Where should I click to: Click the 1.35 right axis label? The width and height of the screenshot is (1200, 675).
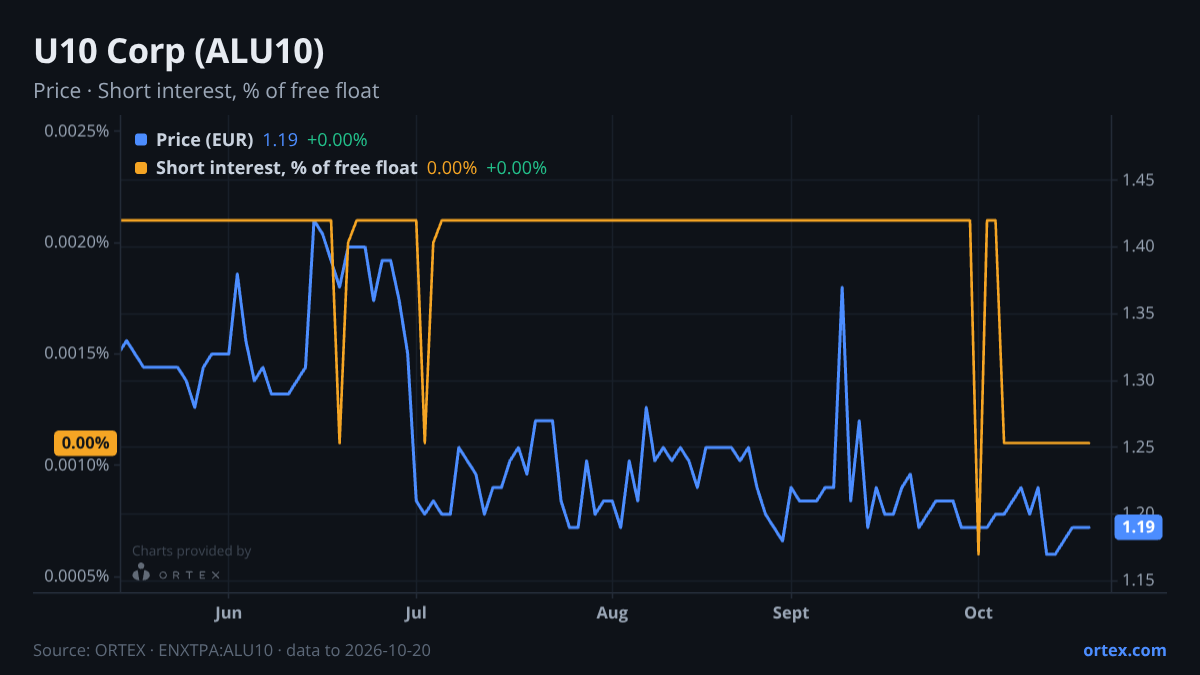1138,314
